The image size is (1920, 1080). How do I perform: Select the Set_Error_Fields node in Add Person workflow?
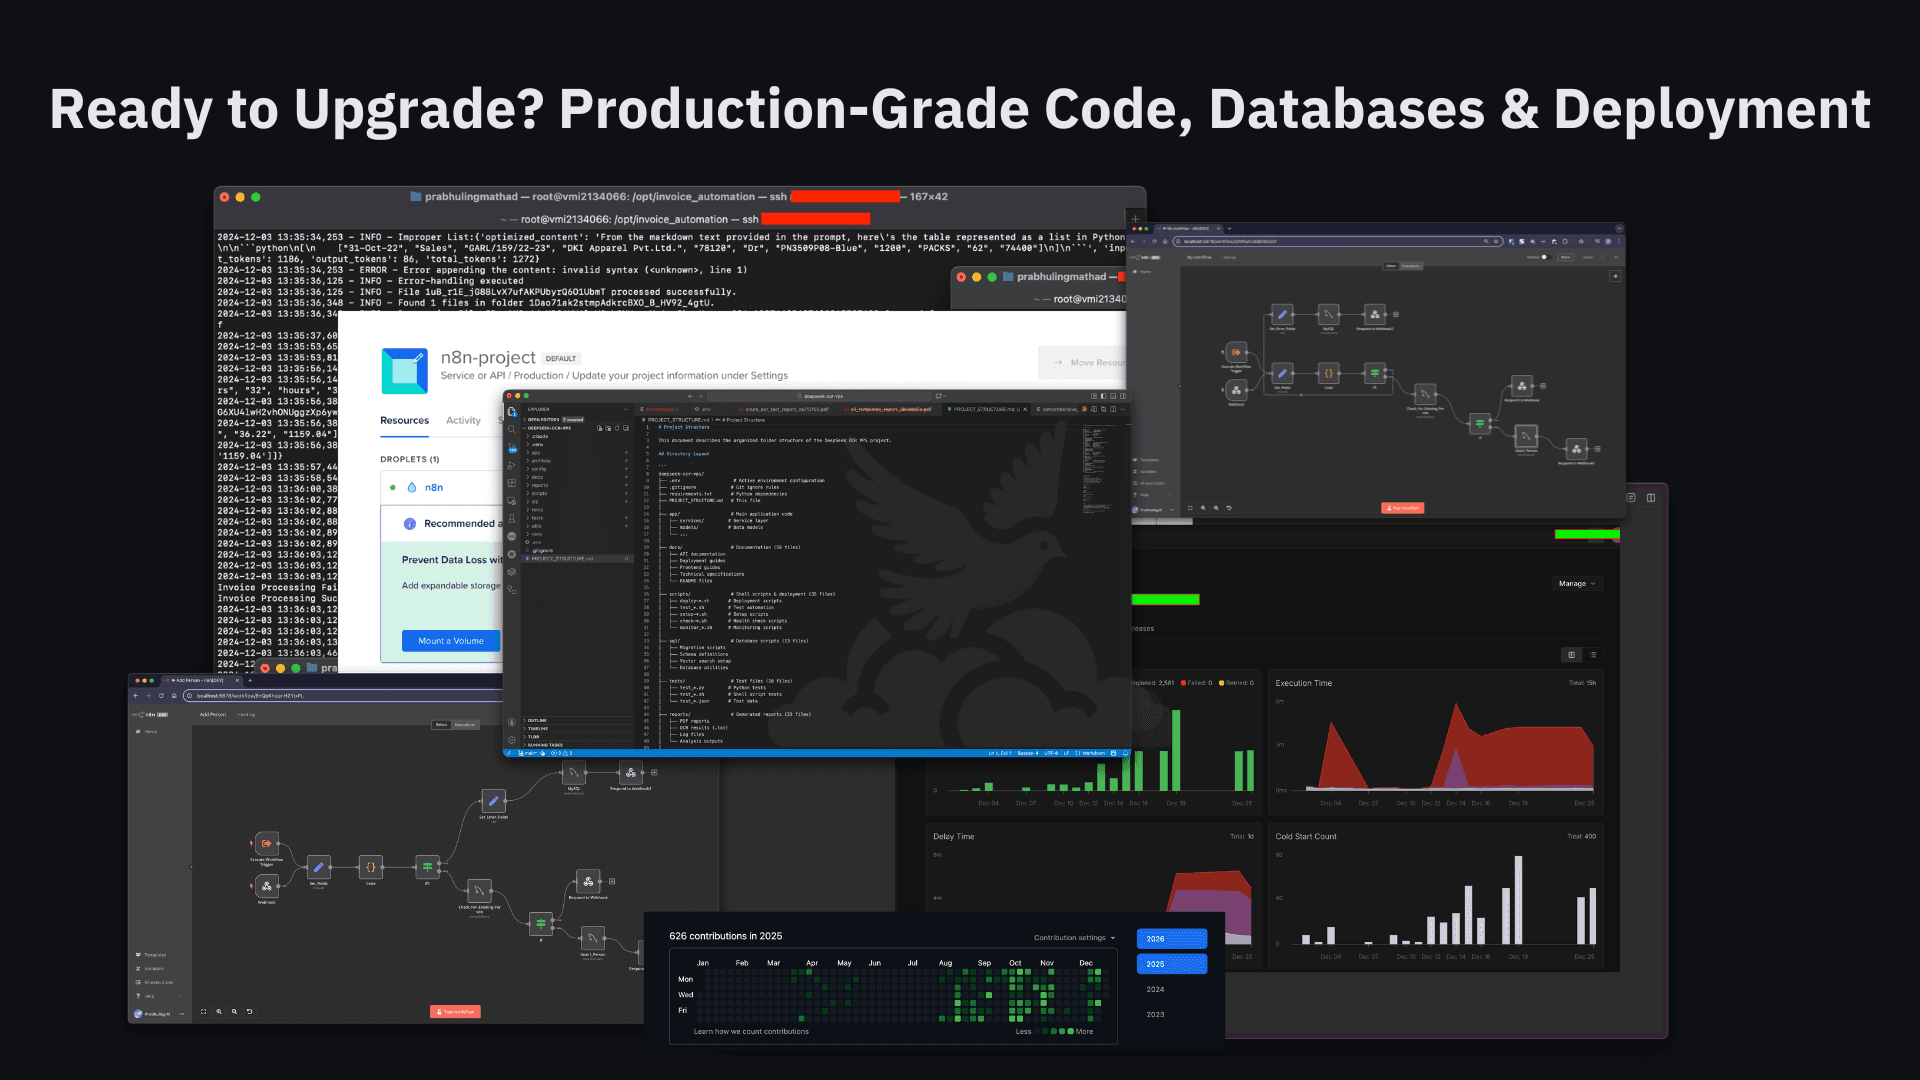tap(493, 801)
